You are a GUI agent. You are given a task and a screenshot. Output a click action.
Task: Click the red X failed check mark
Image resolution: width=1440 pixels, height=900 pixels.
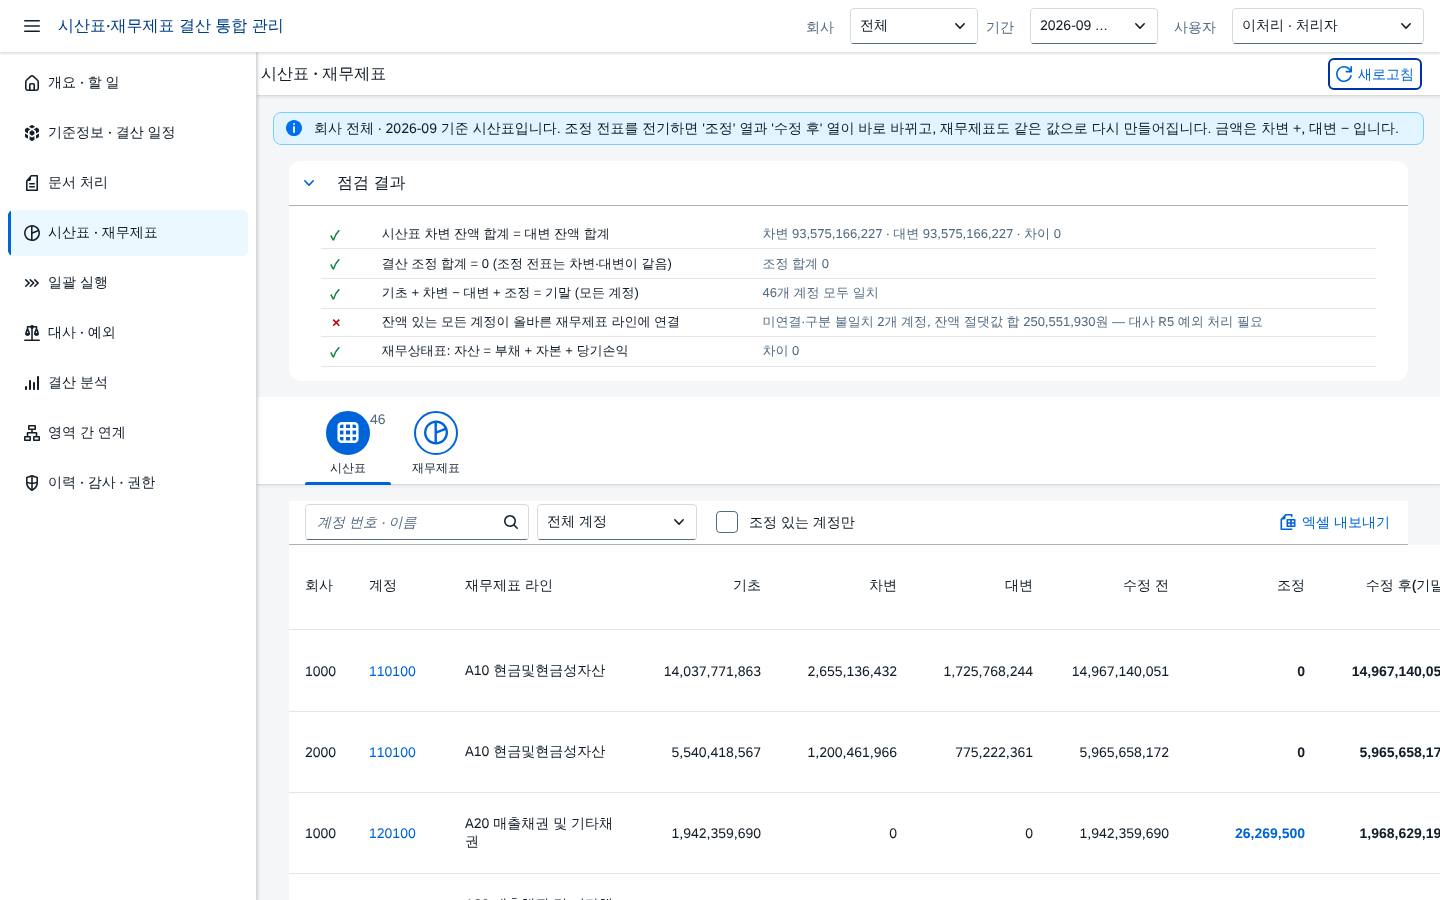click(x=336, y=322)
